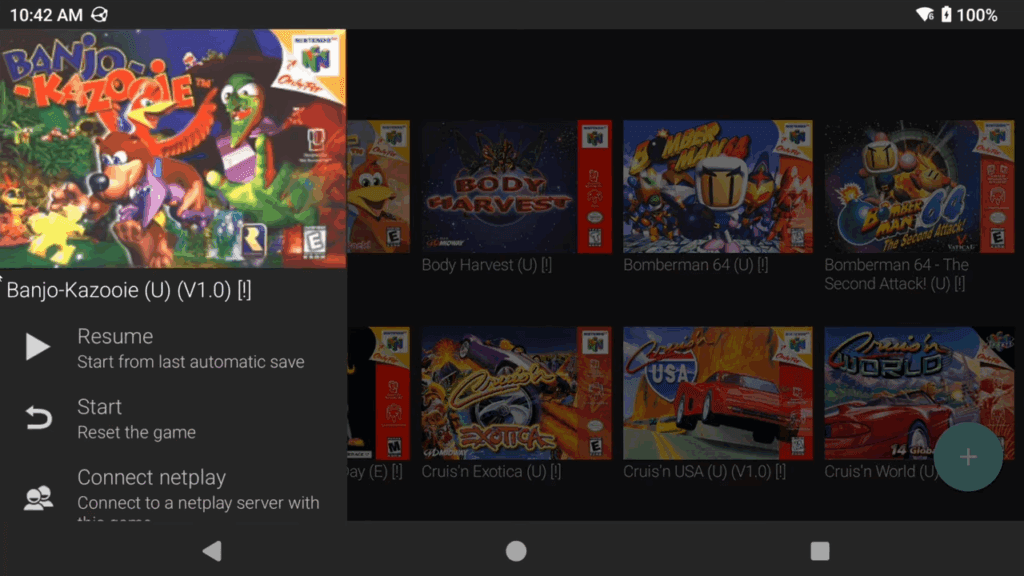This screenshot has height=576, width=1024.
Task: Tap the floating plus add button
Action: pyautogui.click(x=968, y=456)
